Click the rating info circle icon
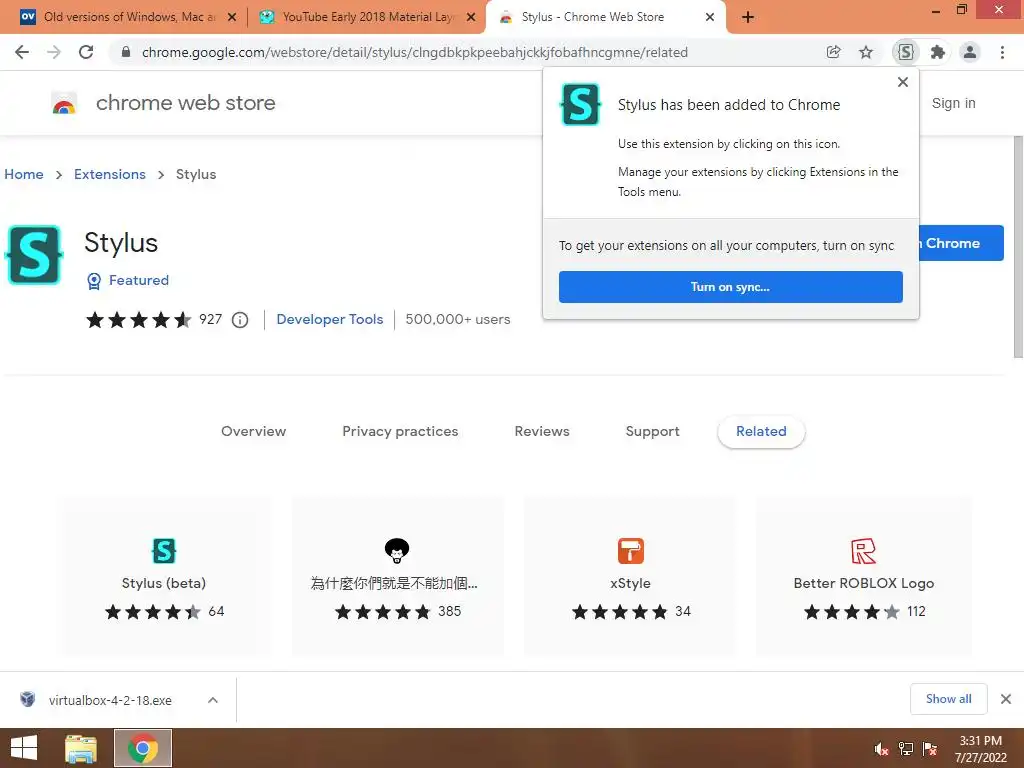This screenshot has height=768, width=1024. click(240, 320)
